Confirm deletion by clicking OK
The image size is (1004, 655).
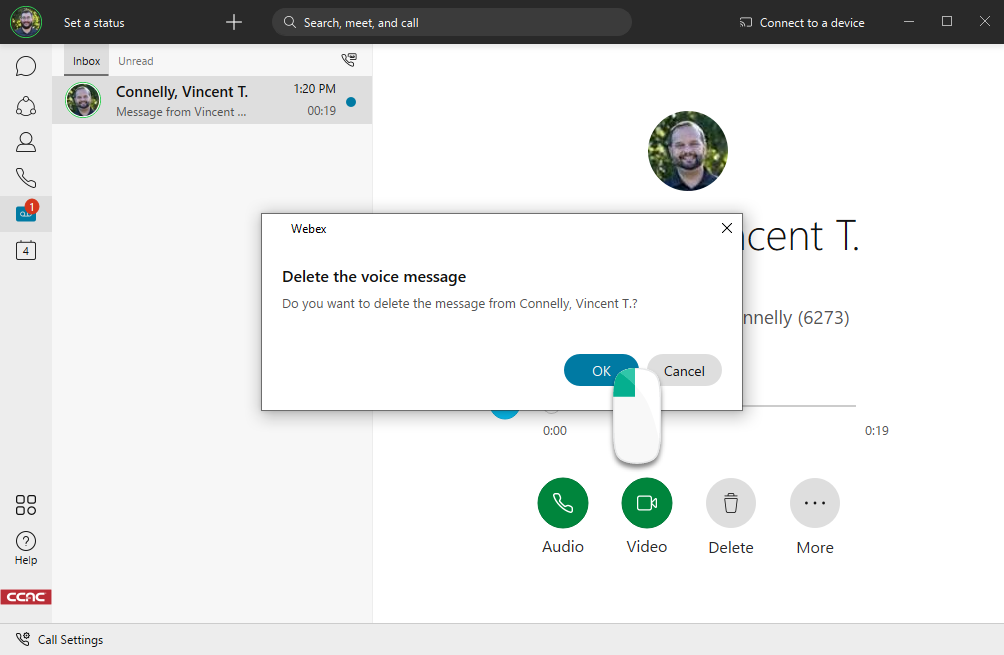[601, 370]
